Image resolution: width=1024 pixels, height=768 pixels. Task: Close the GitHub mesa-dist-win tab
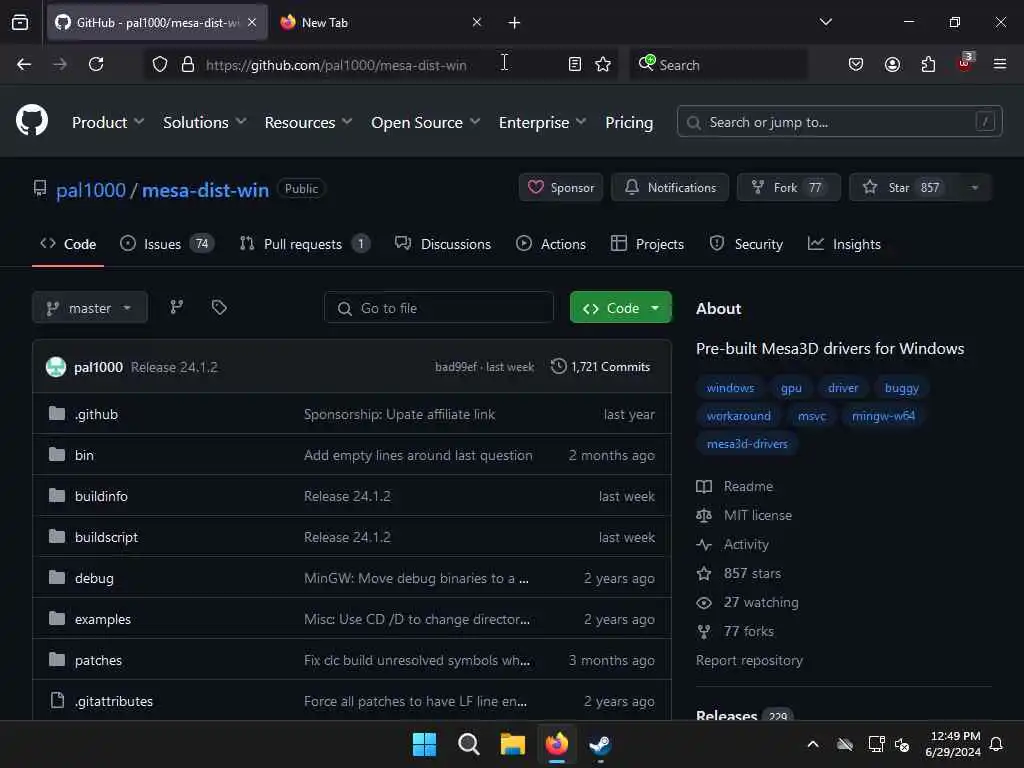click(x=252, y=22)
